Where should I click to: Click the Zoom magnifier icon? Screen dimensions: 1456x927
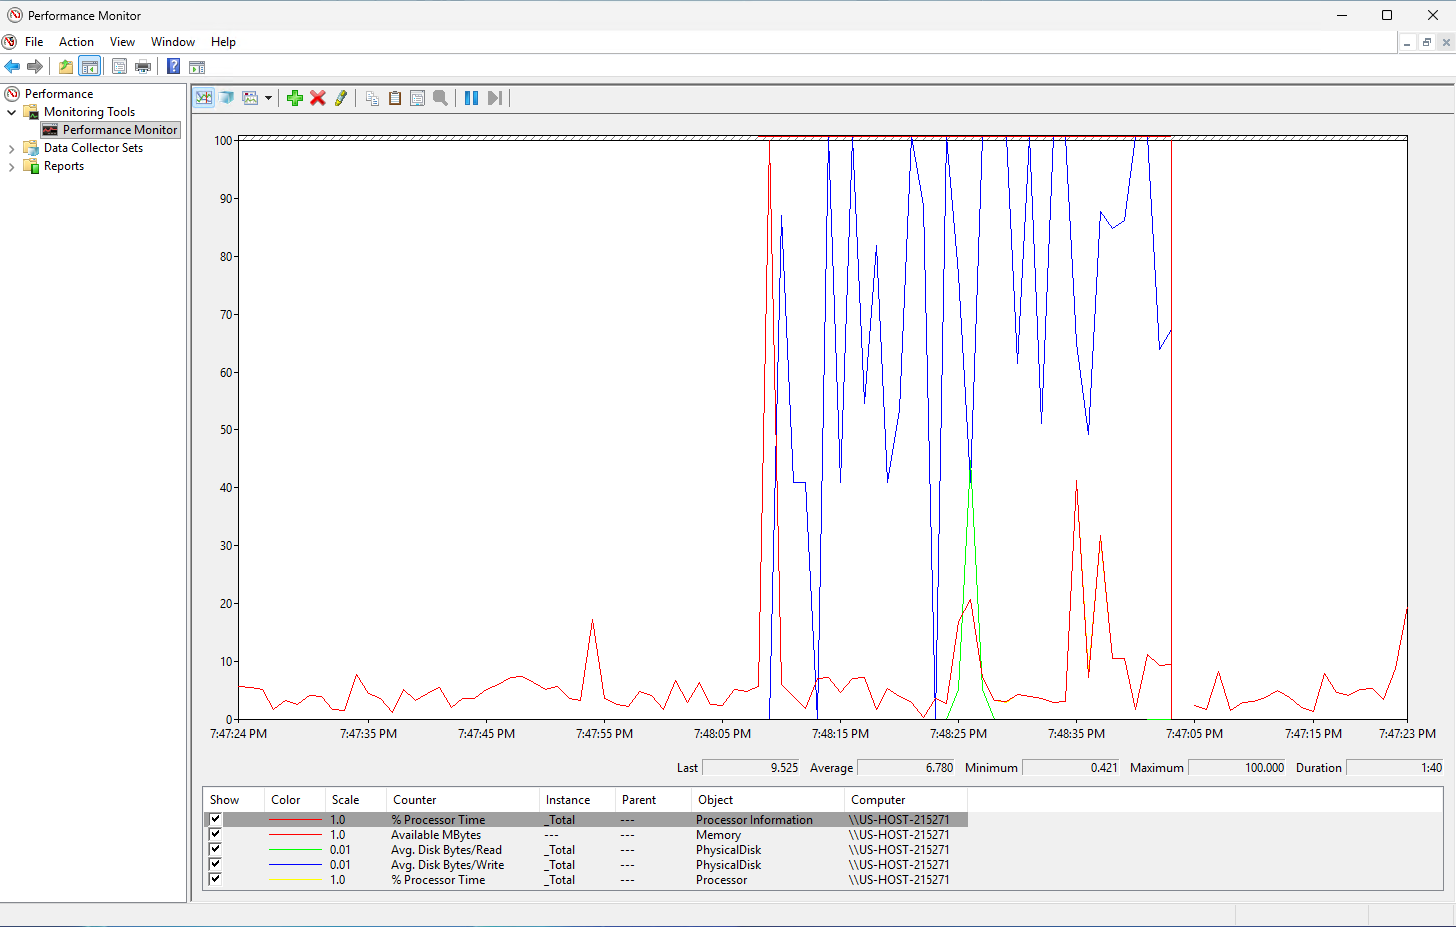(440, 98)
